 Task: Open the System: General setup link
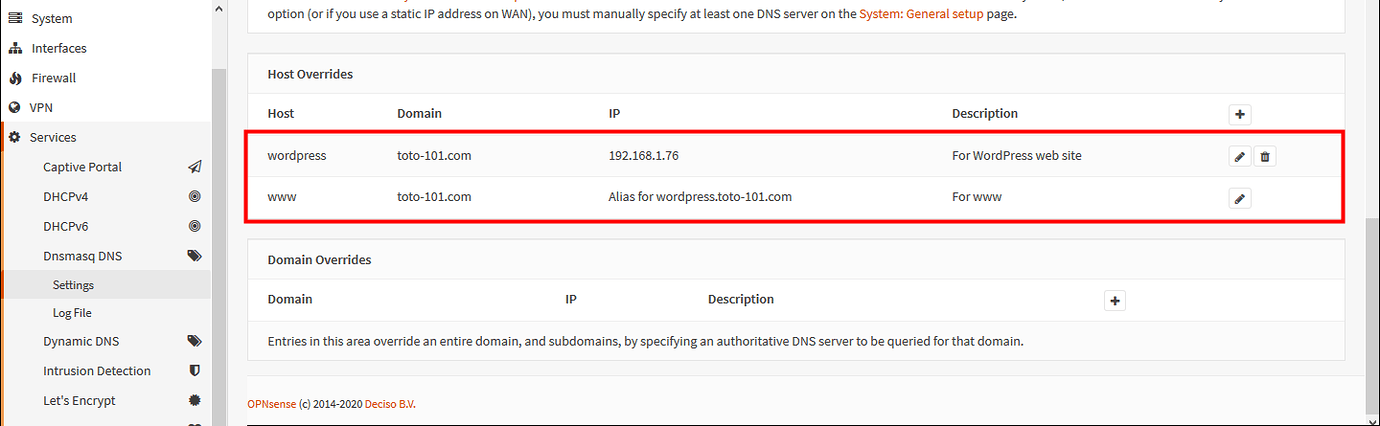coord(920,15)
